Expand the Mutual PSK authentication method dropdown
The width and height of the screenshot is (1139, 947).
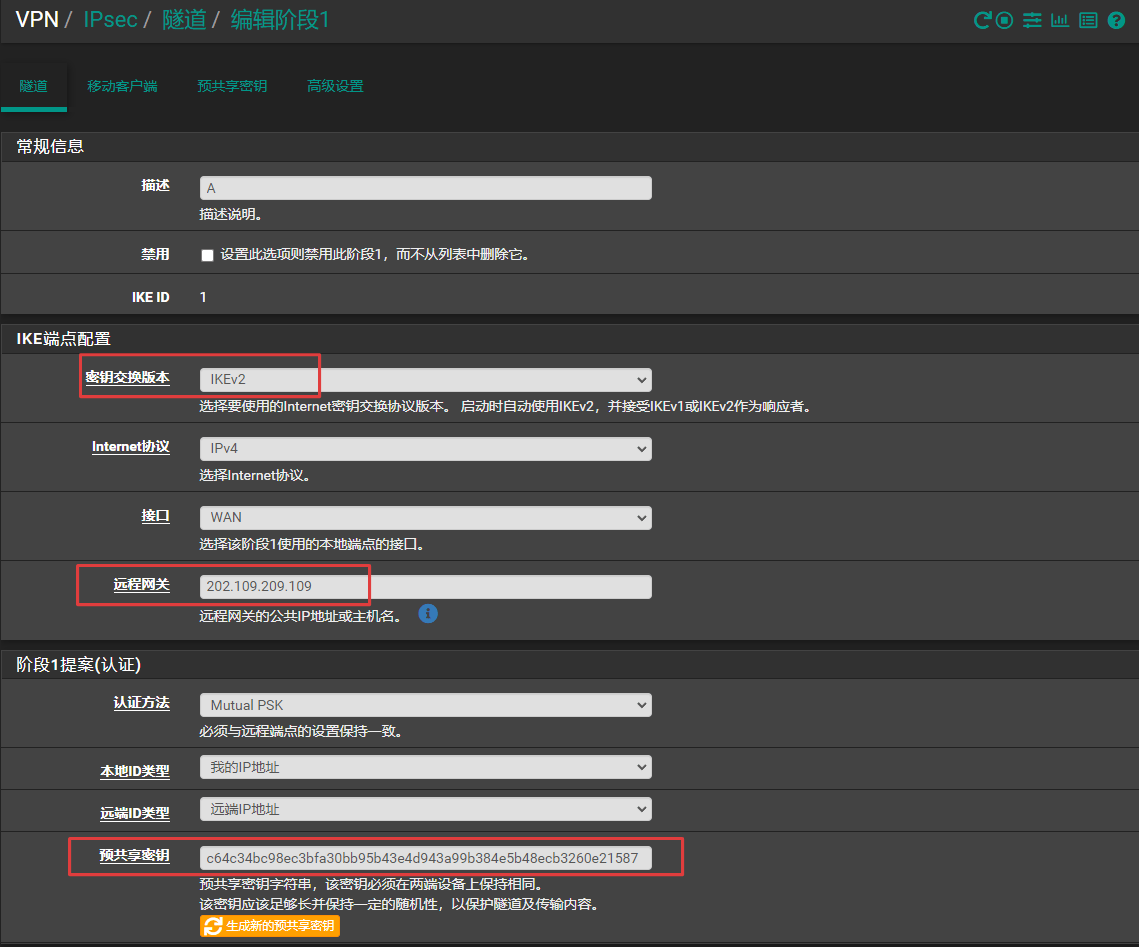click(425, 705)
